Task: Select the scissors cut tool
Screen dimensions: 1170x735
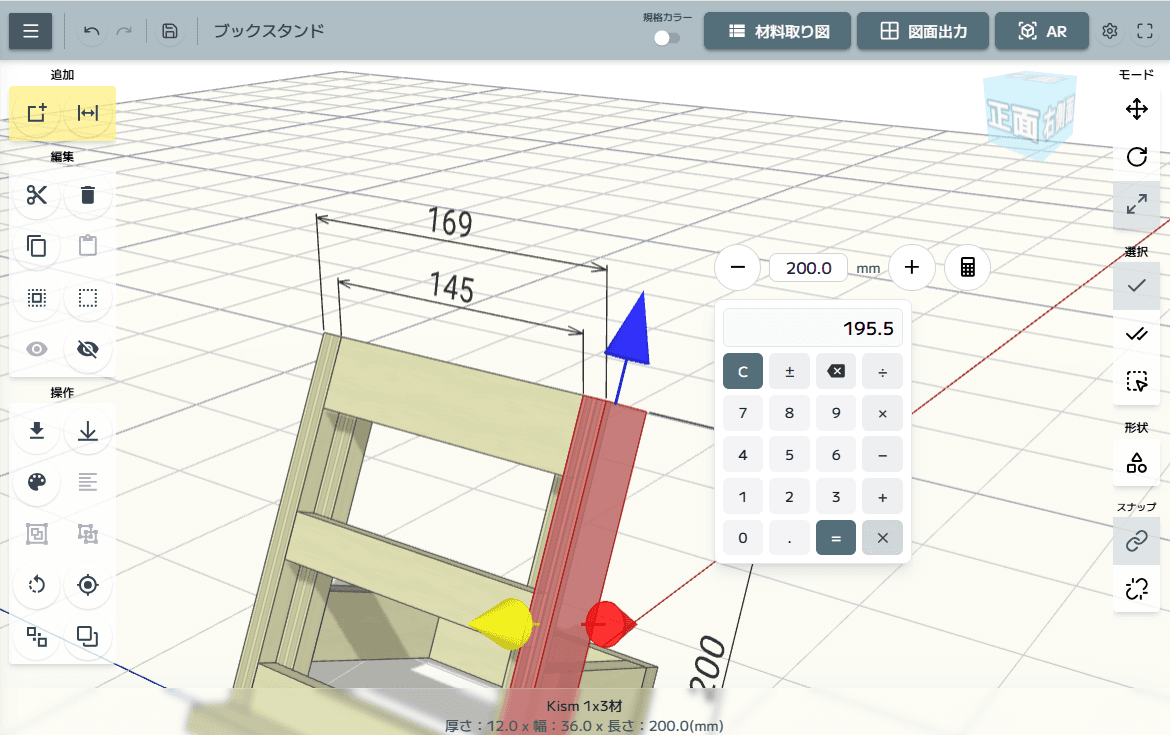Action: coord(37,195)
